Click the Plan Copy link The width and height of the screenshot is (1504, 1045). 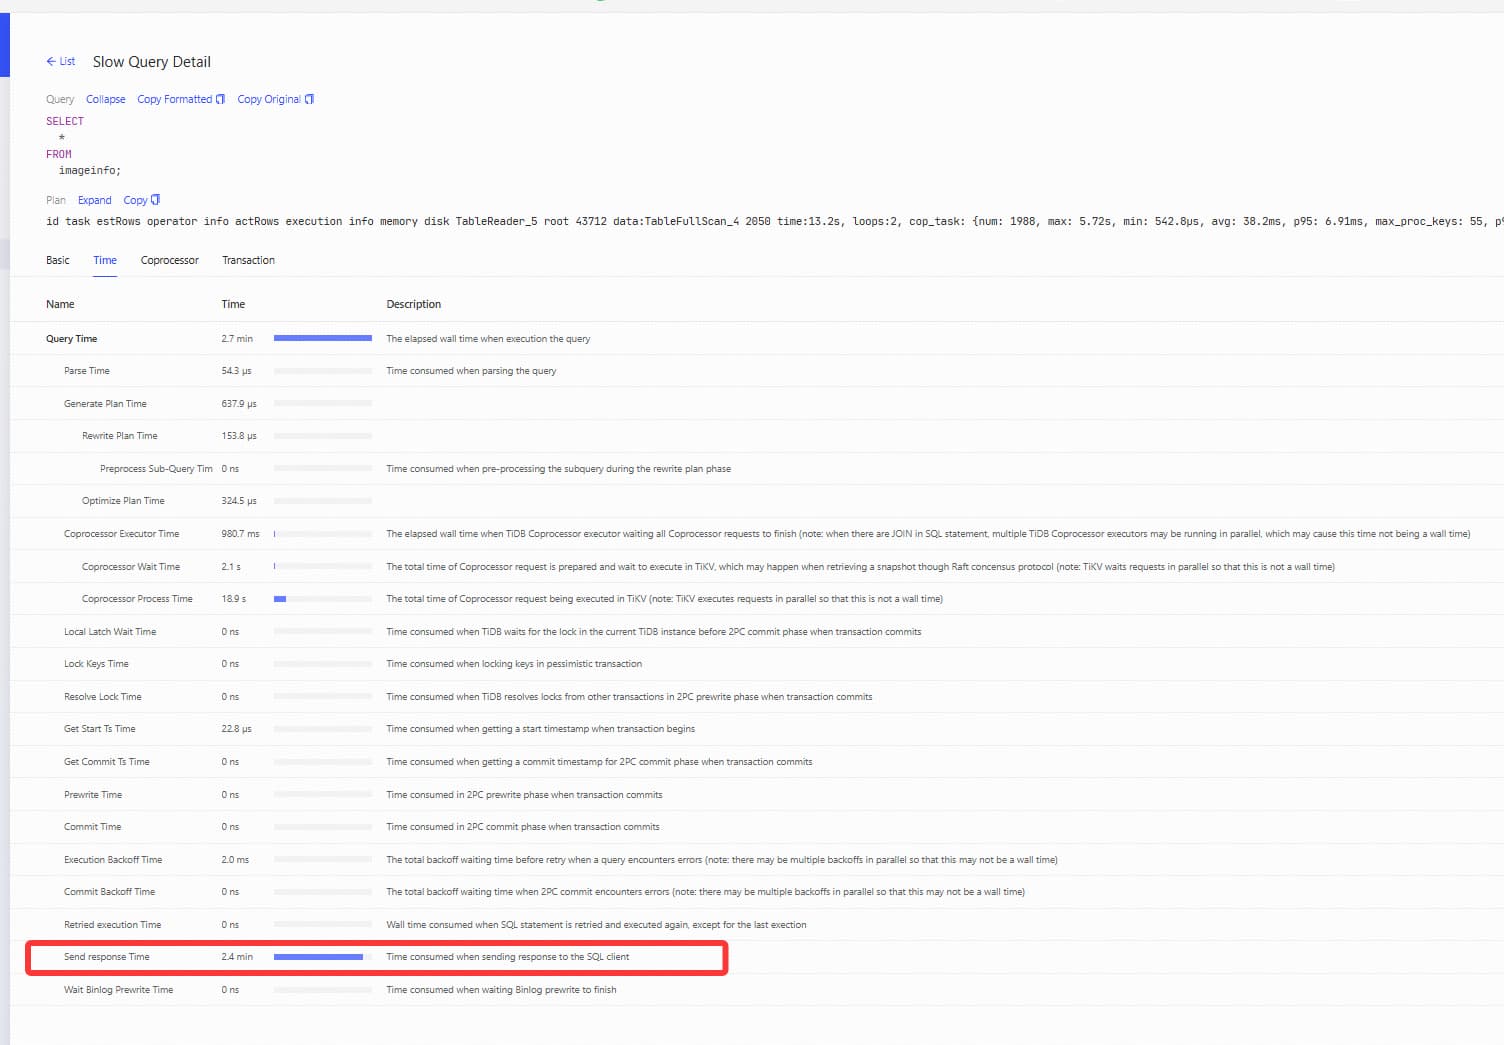pyautogui.click(x=135, y=200)
